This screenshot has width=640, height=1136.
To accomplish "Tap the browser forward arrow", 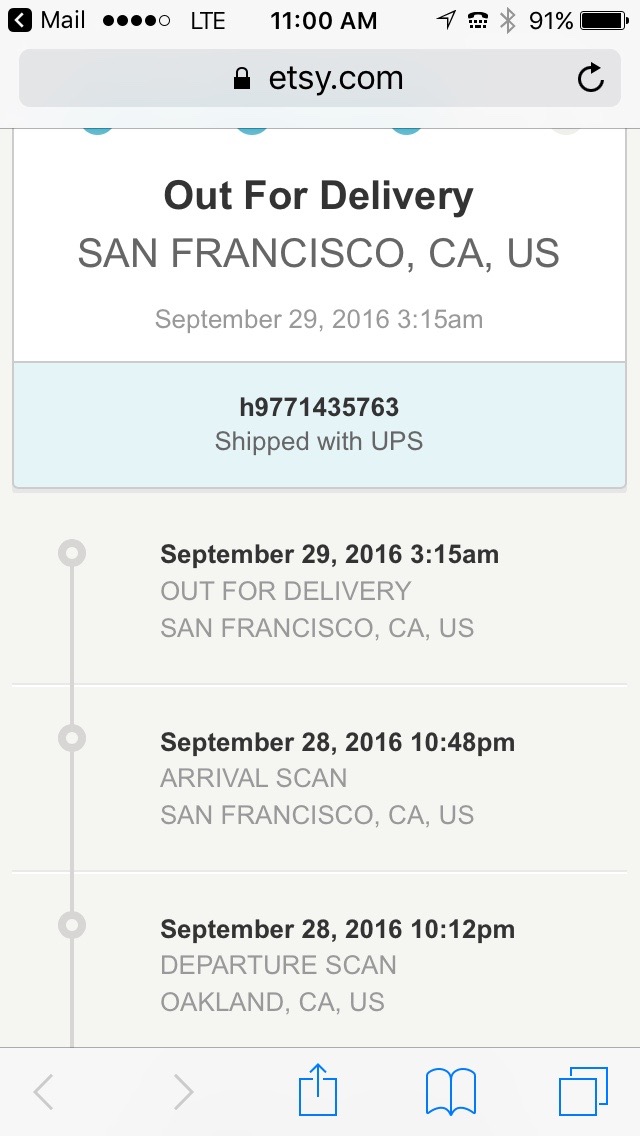I will (x=183, y=1092).
